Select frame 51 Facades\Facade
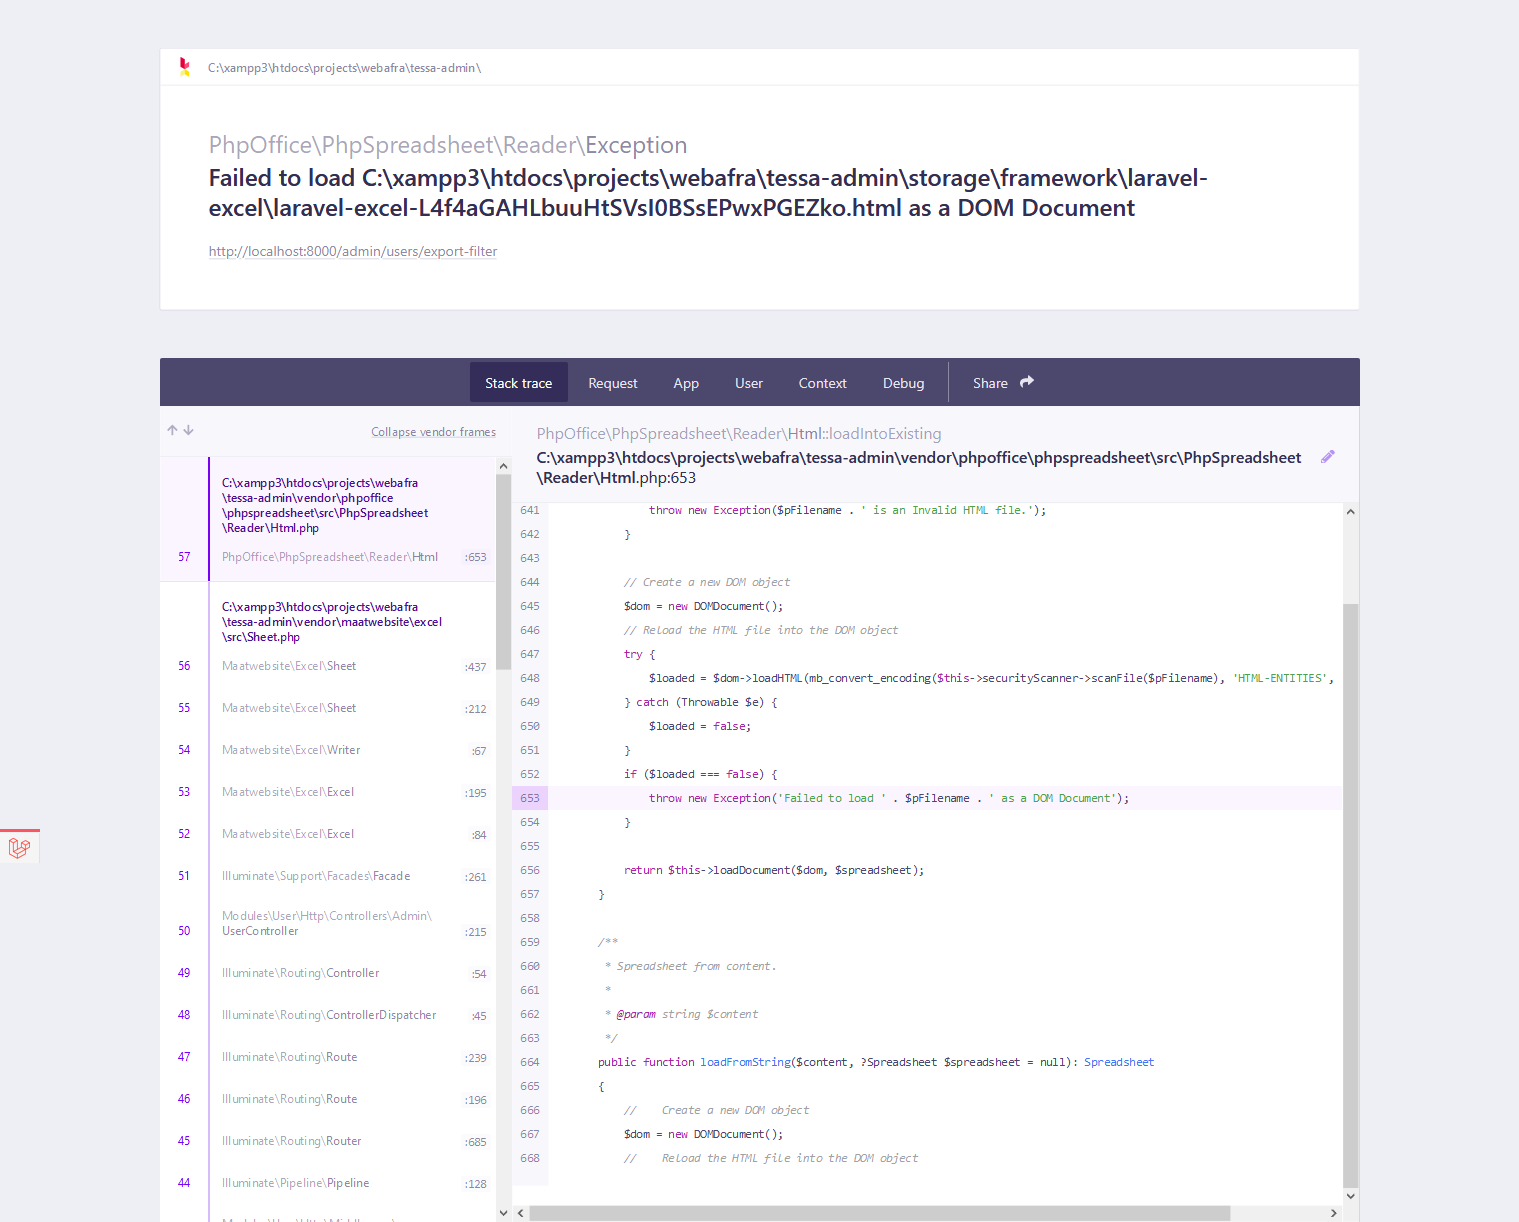 coord(328,876)
